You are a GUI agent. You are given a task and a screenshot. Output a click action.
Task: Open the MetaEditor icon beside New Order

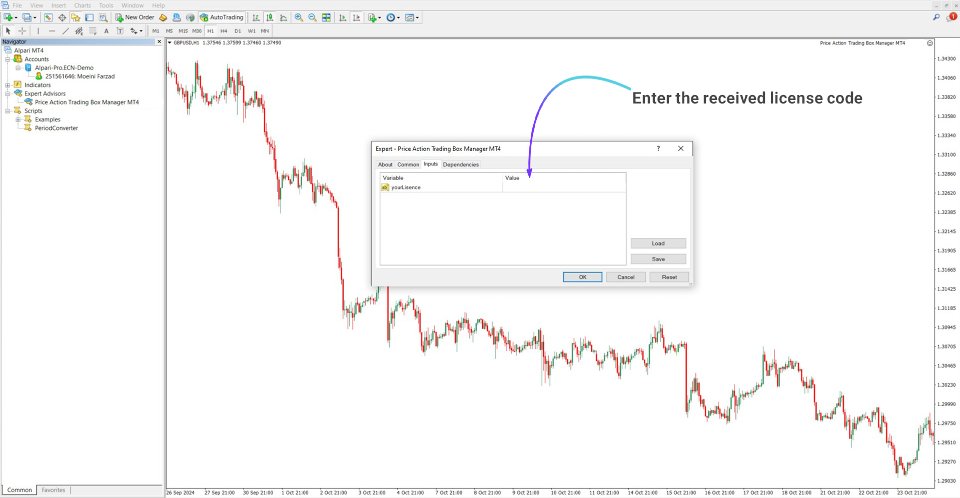click(x=163, y=18)
